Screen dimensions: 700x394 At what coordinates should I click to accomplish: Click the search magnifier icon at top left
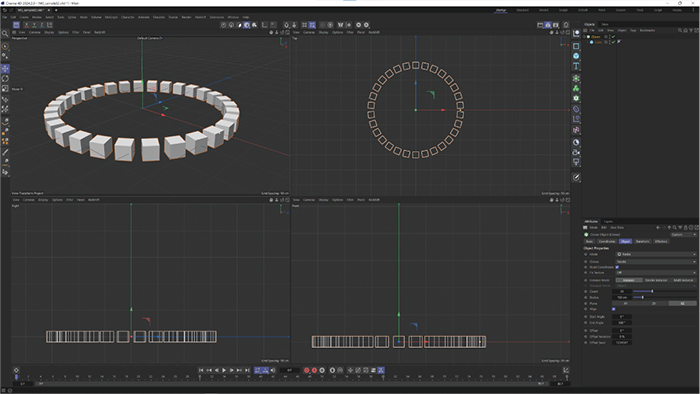pyautogui.click(x=5, y=33)
